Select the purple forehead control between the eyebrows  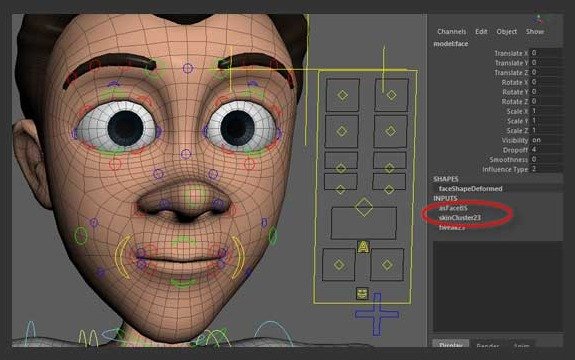point(187,68)
